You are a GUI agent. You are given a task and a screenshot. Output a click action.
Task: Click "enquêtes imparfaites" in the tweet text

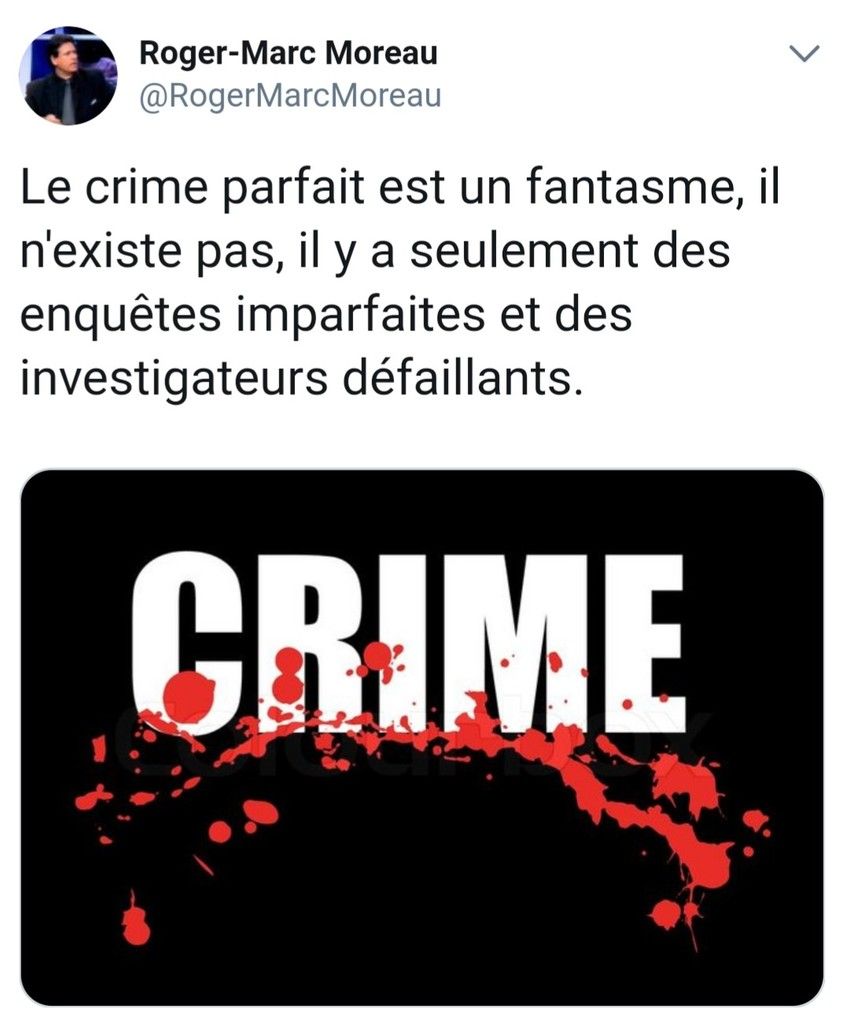(252, 315)
